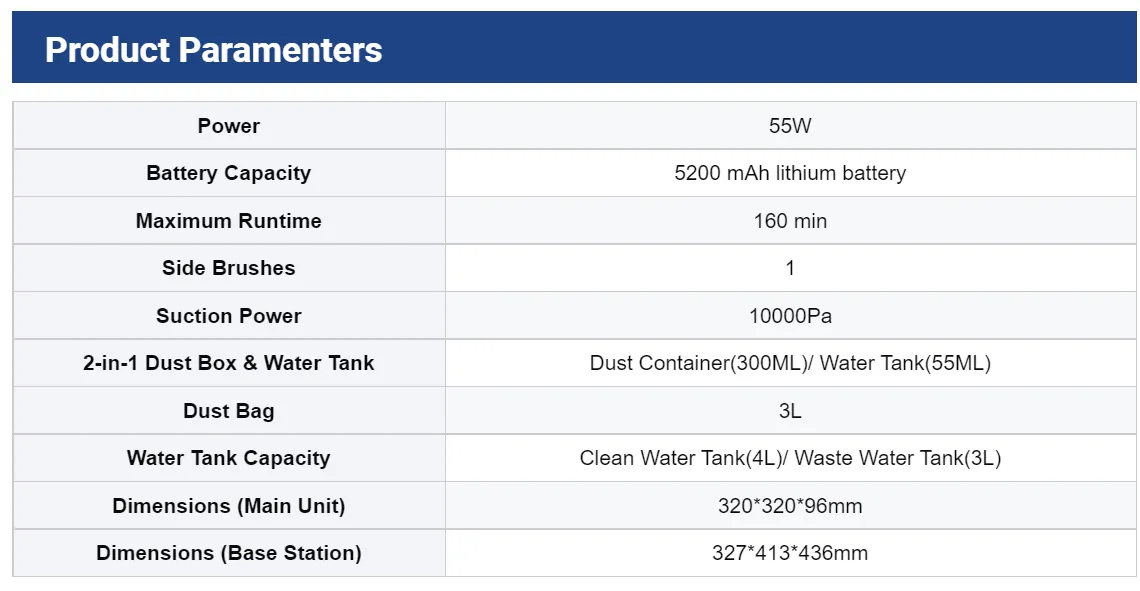Select the Dust Bag label
This screenshot has width=1140, height=591.
(x=229, y=411)
